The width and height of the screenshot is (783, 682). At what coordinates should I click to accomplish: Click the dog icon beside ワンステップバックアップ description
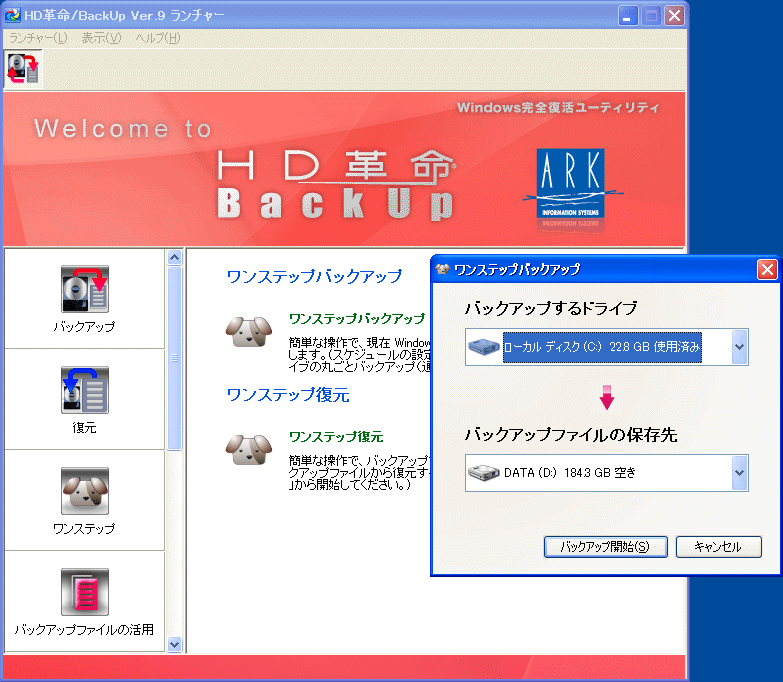pyautogui.click(x=249, y=332)
